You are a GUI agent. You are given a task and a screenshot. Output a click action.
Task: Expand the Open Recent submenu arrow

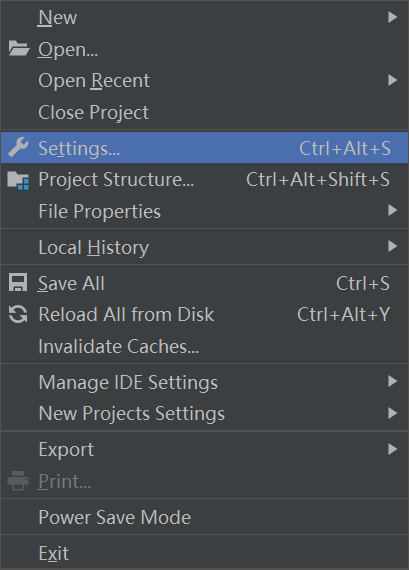392,80
